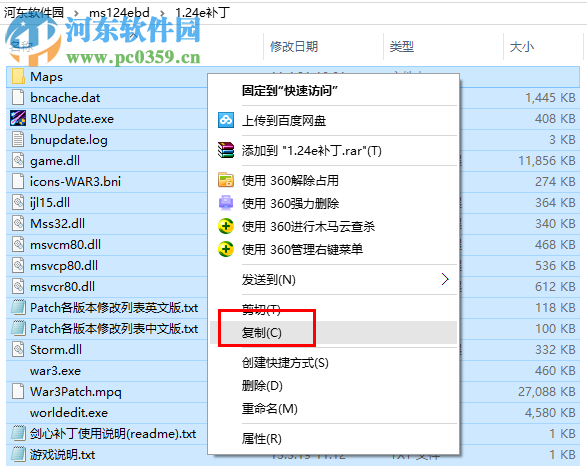Screen dimensions: 587x472
Task: Sort by the 类型 column header
Action: [x=401, y=46]
